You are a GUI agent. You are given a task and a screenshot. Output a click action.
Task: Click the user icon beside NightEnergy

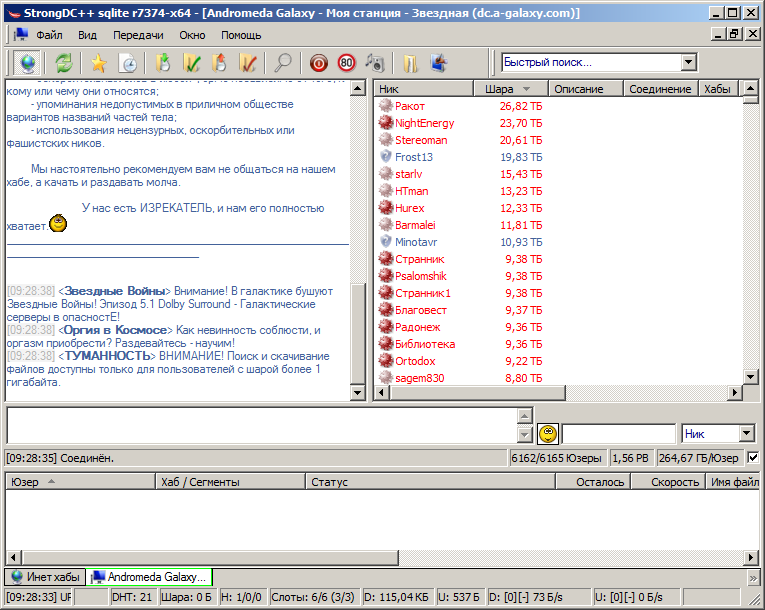(x=385, y=122)
